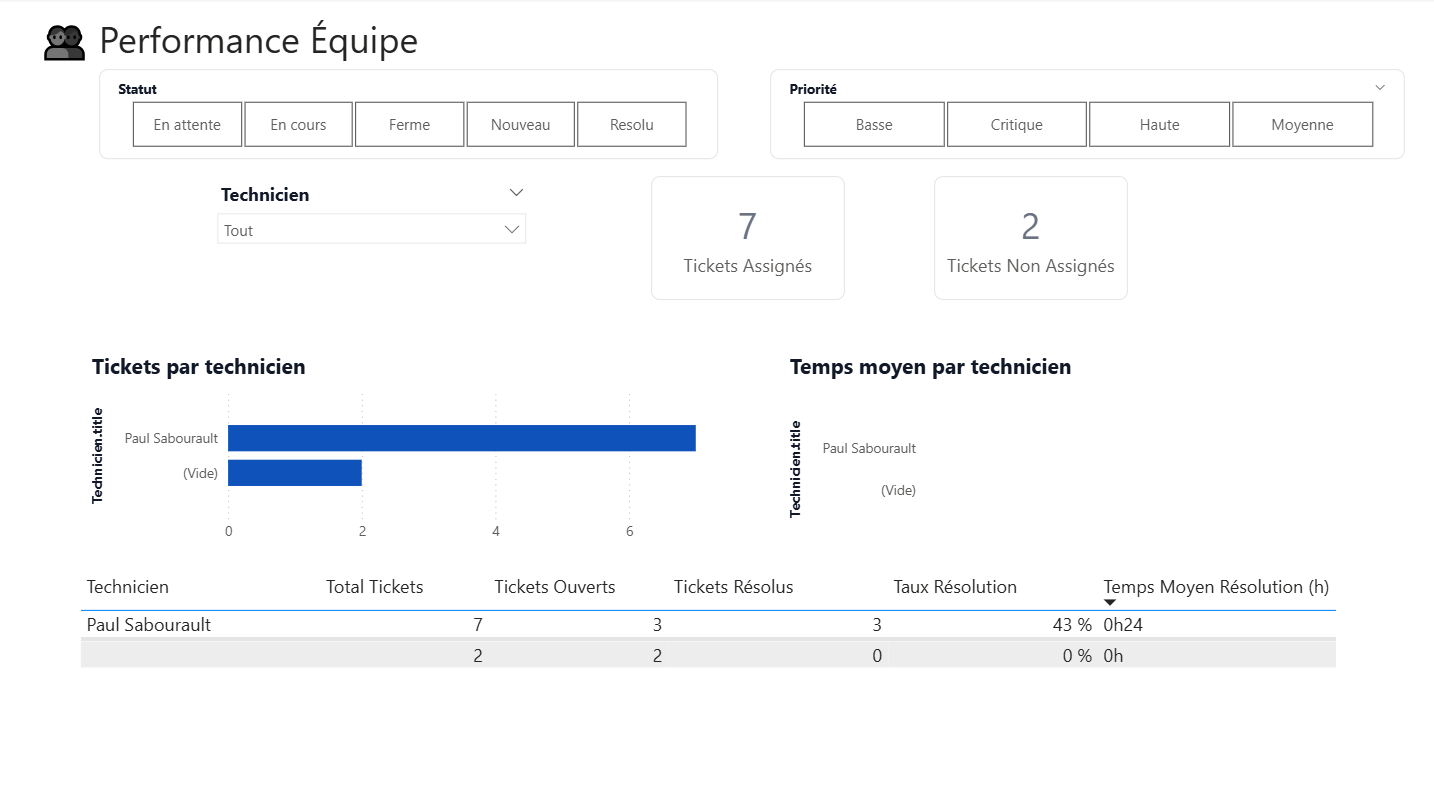1434x806 pixels.
Task: Open the Technicien dropdown showing Tout
Action: [371, 230]
